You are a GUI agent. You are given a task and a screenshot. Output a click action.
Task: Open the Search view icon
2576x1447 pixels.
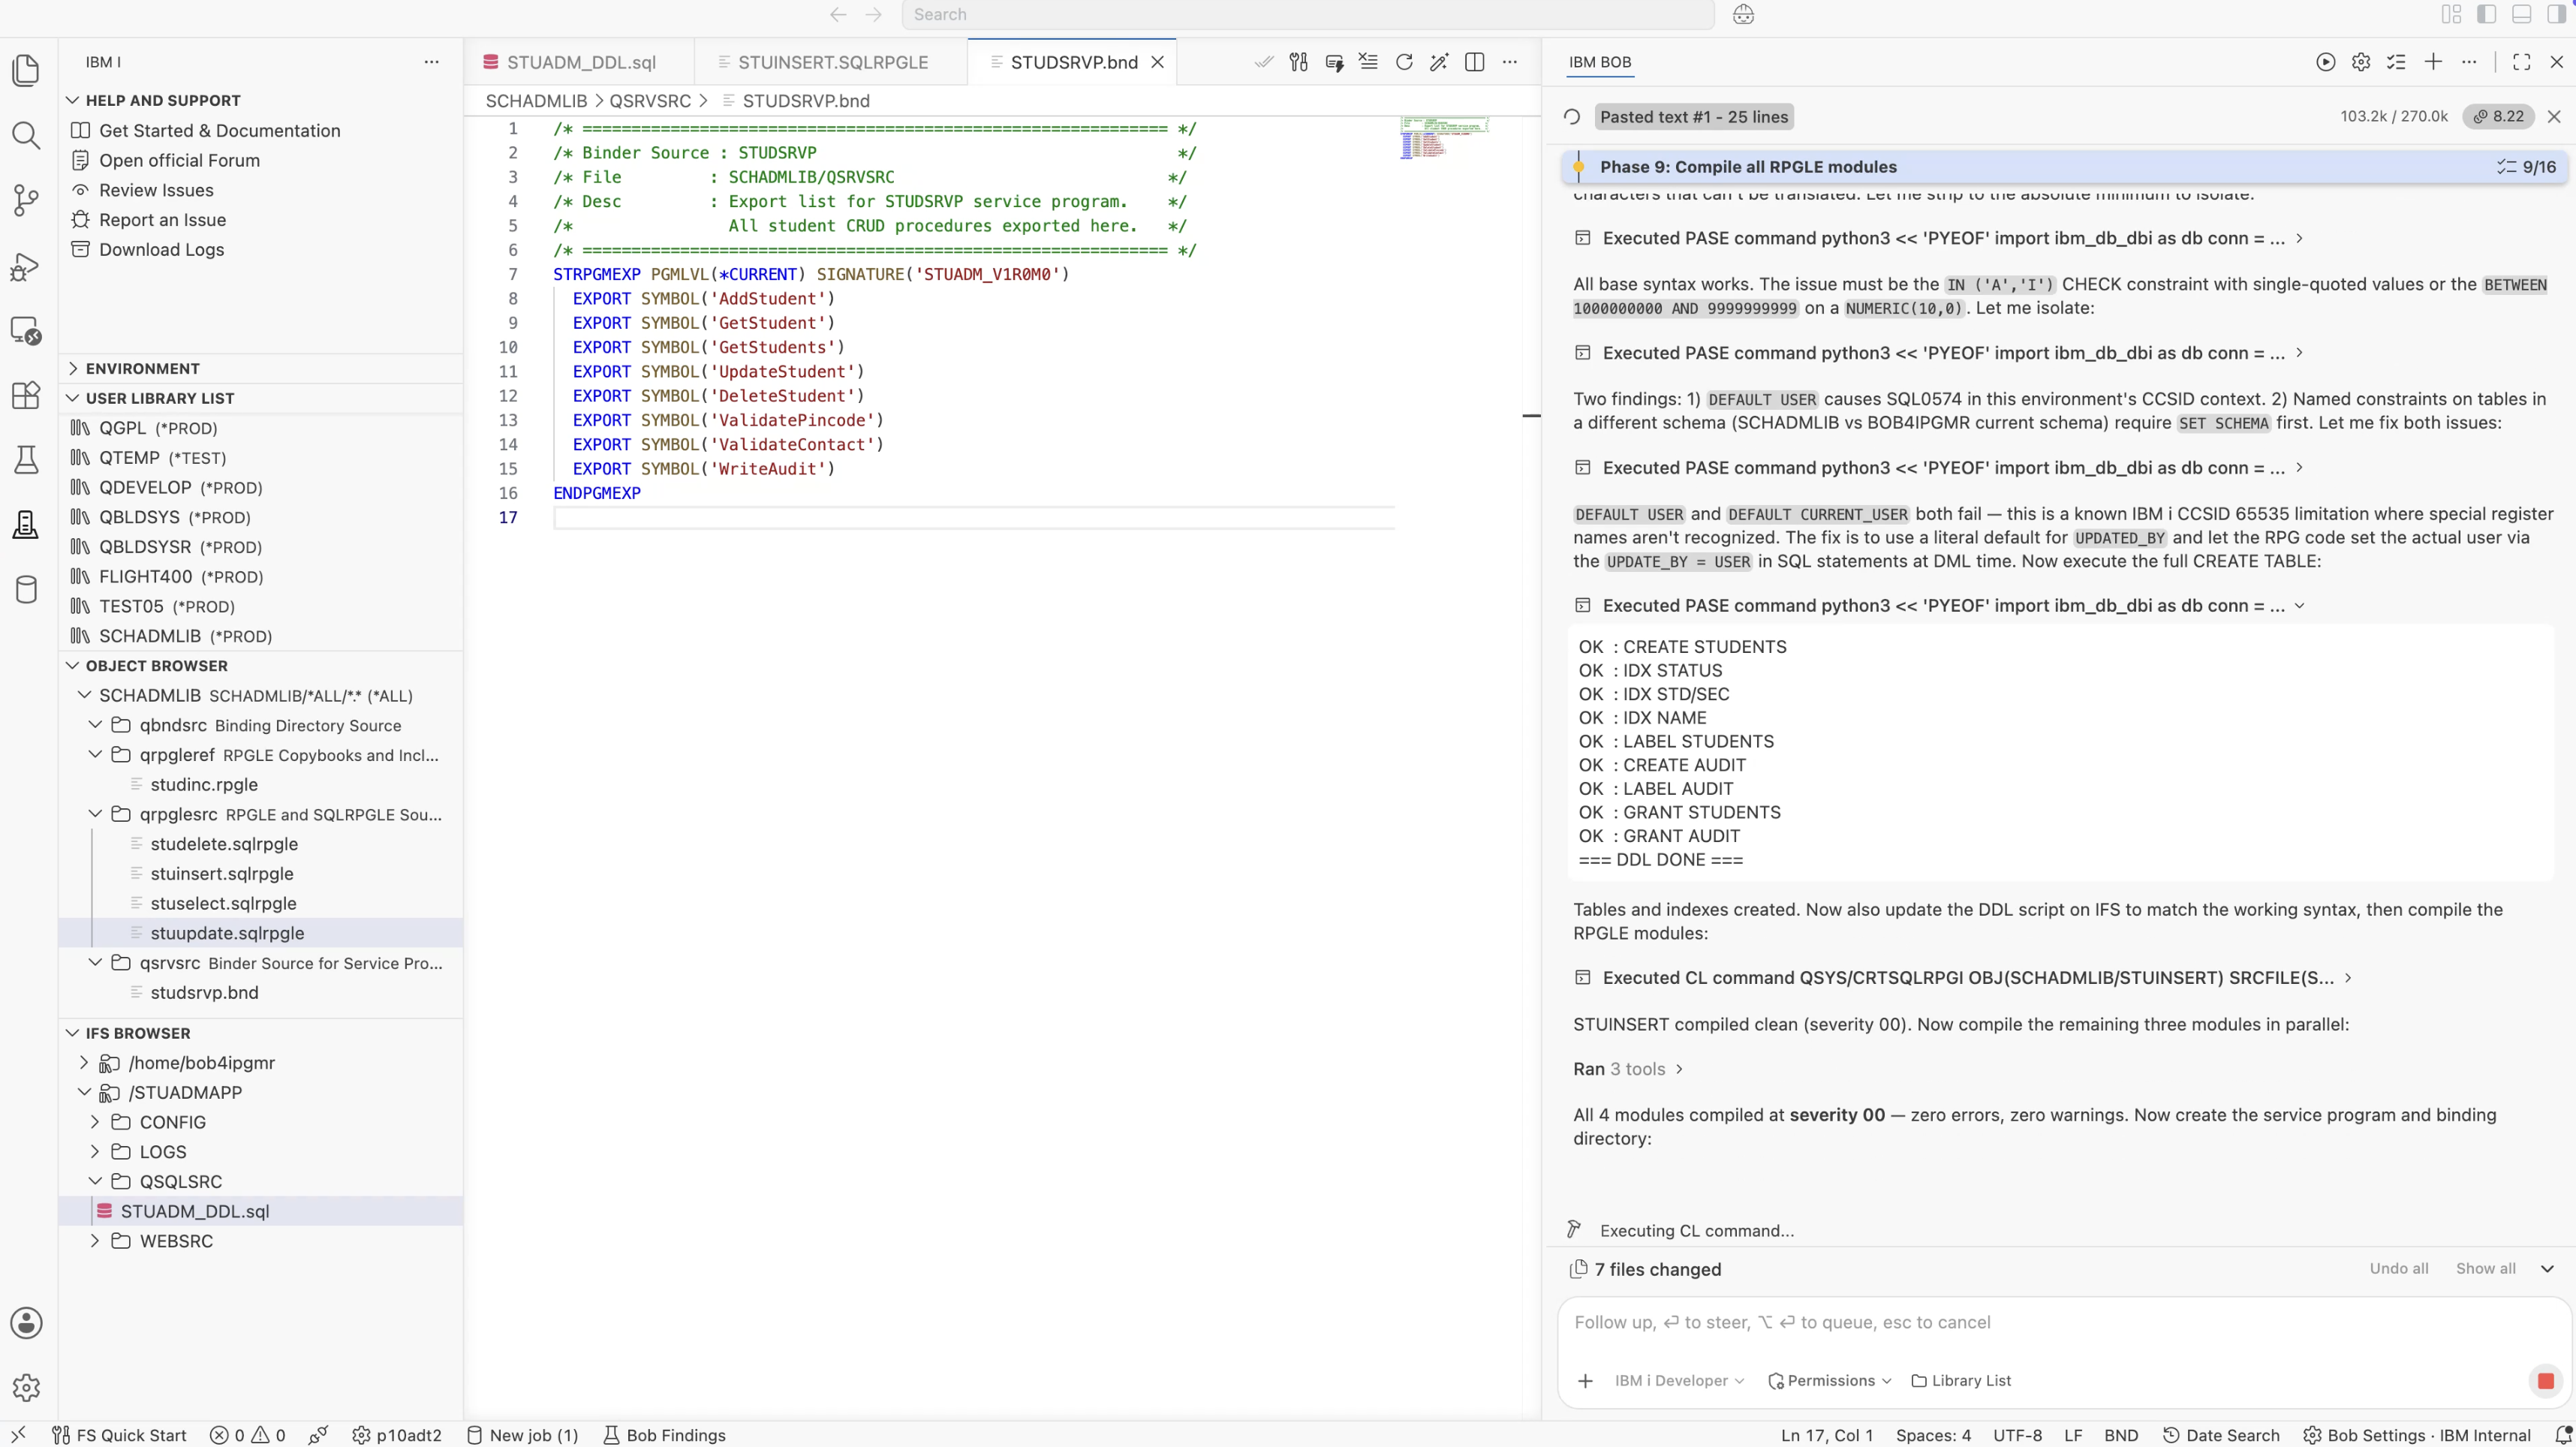click(26, 135)
